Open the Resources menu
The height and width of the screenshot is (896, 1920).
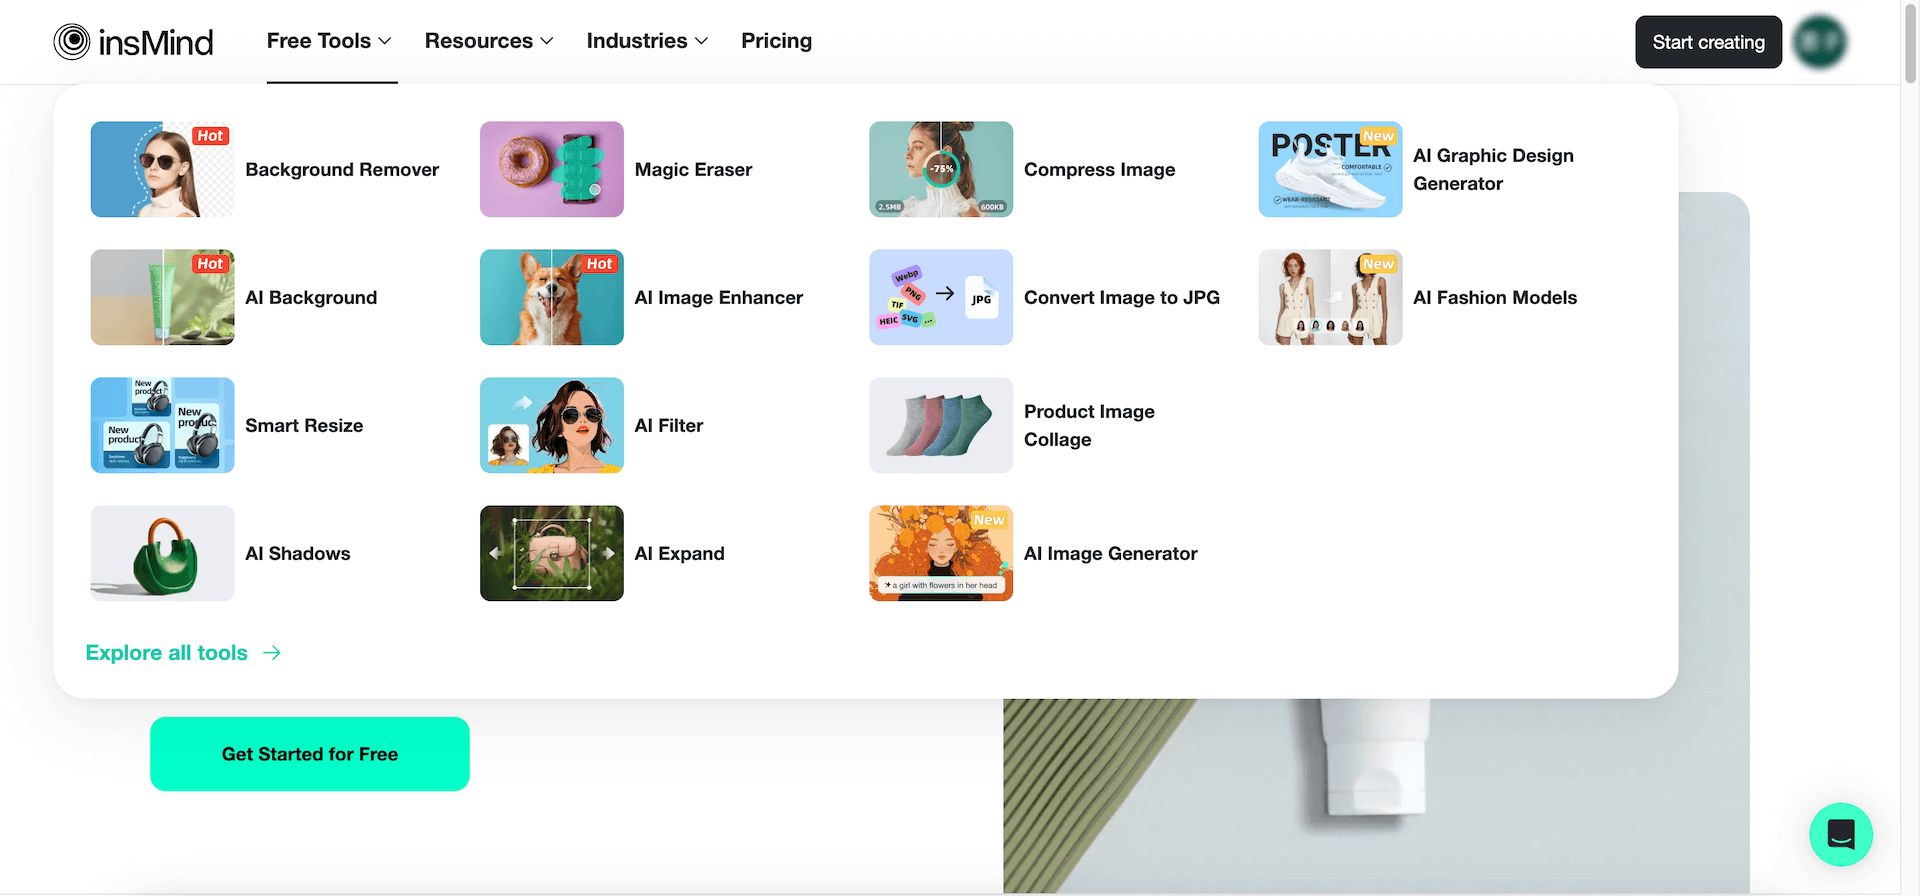click(489, 41)
